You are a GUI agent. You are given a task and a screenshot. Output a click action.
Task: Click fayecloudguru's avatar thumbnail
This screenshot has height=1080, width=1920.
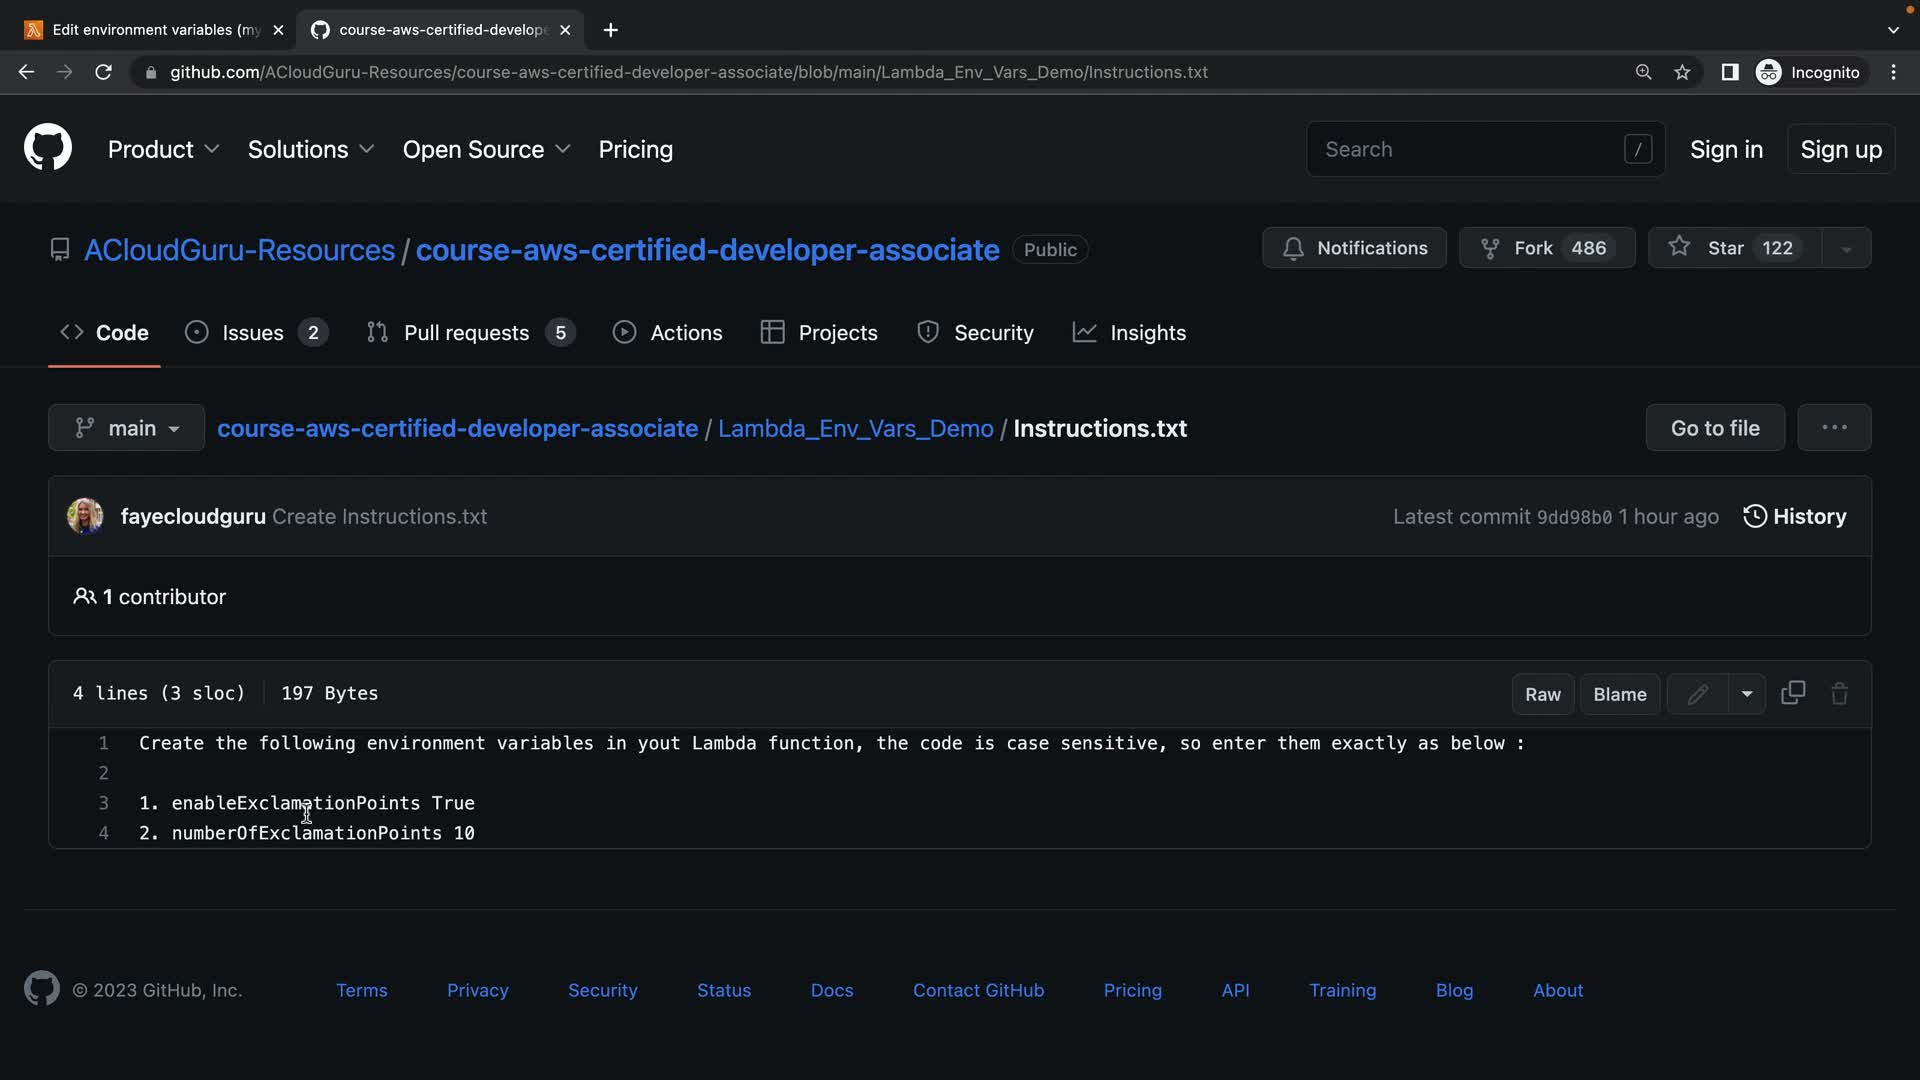point(85,516)
